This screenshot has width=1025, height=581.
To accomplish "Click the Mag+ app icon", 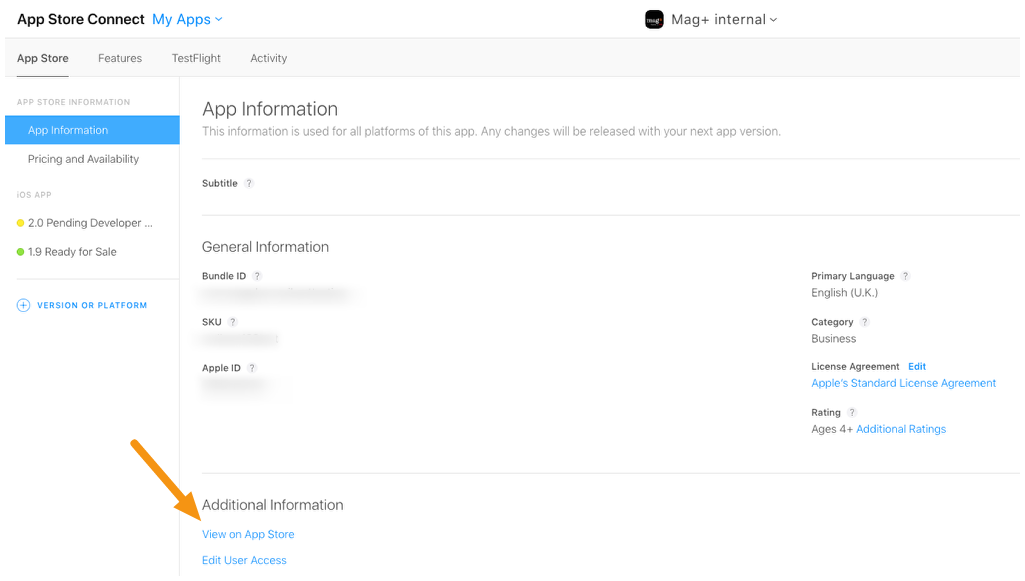I will [654, 20].
